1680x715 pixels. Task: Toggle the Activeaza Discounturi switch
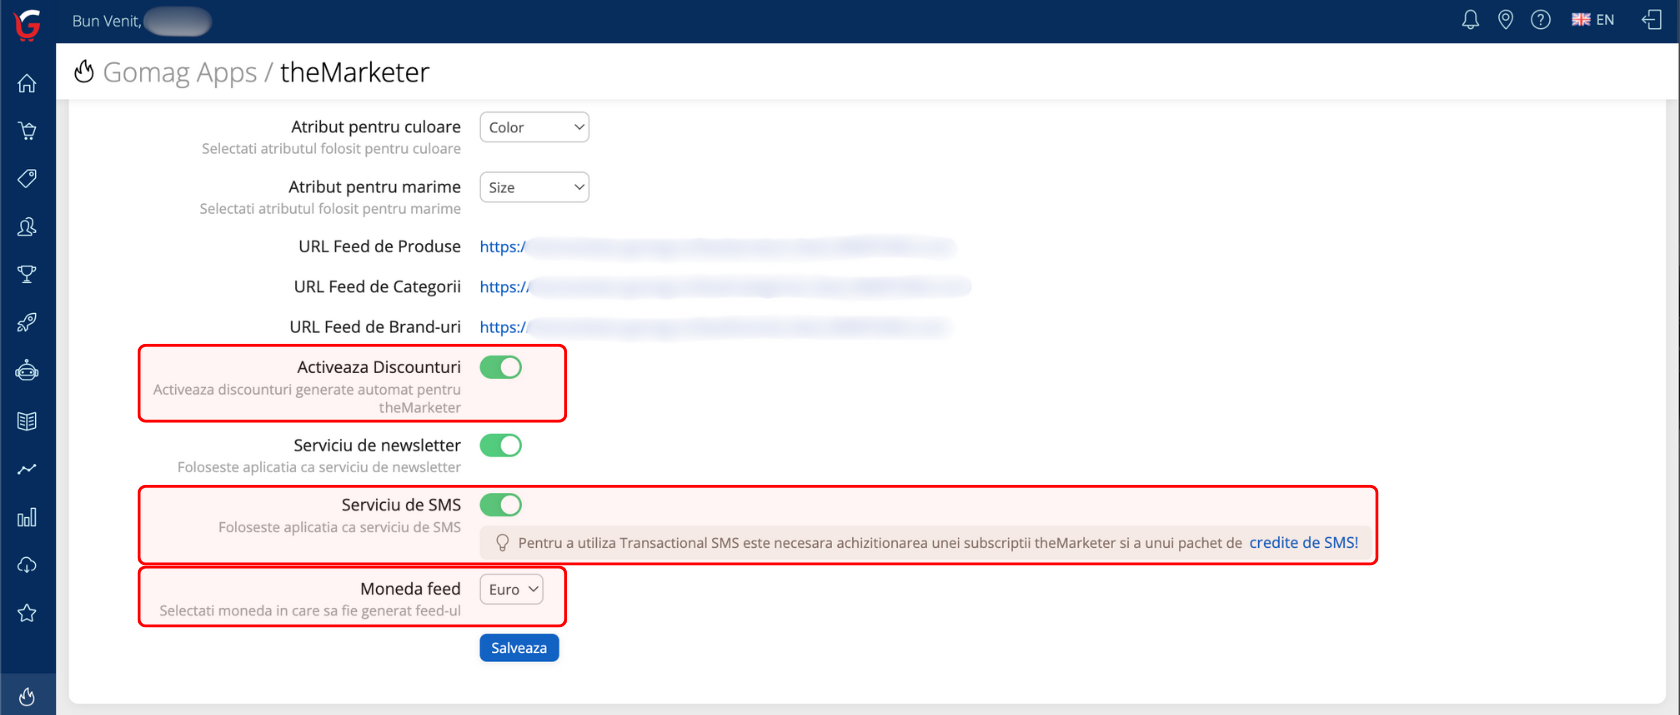tap(501, 367)
